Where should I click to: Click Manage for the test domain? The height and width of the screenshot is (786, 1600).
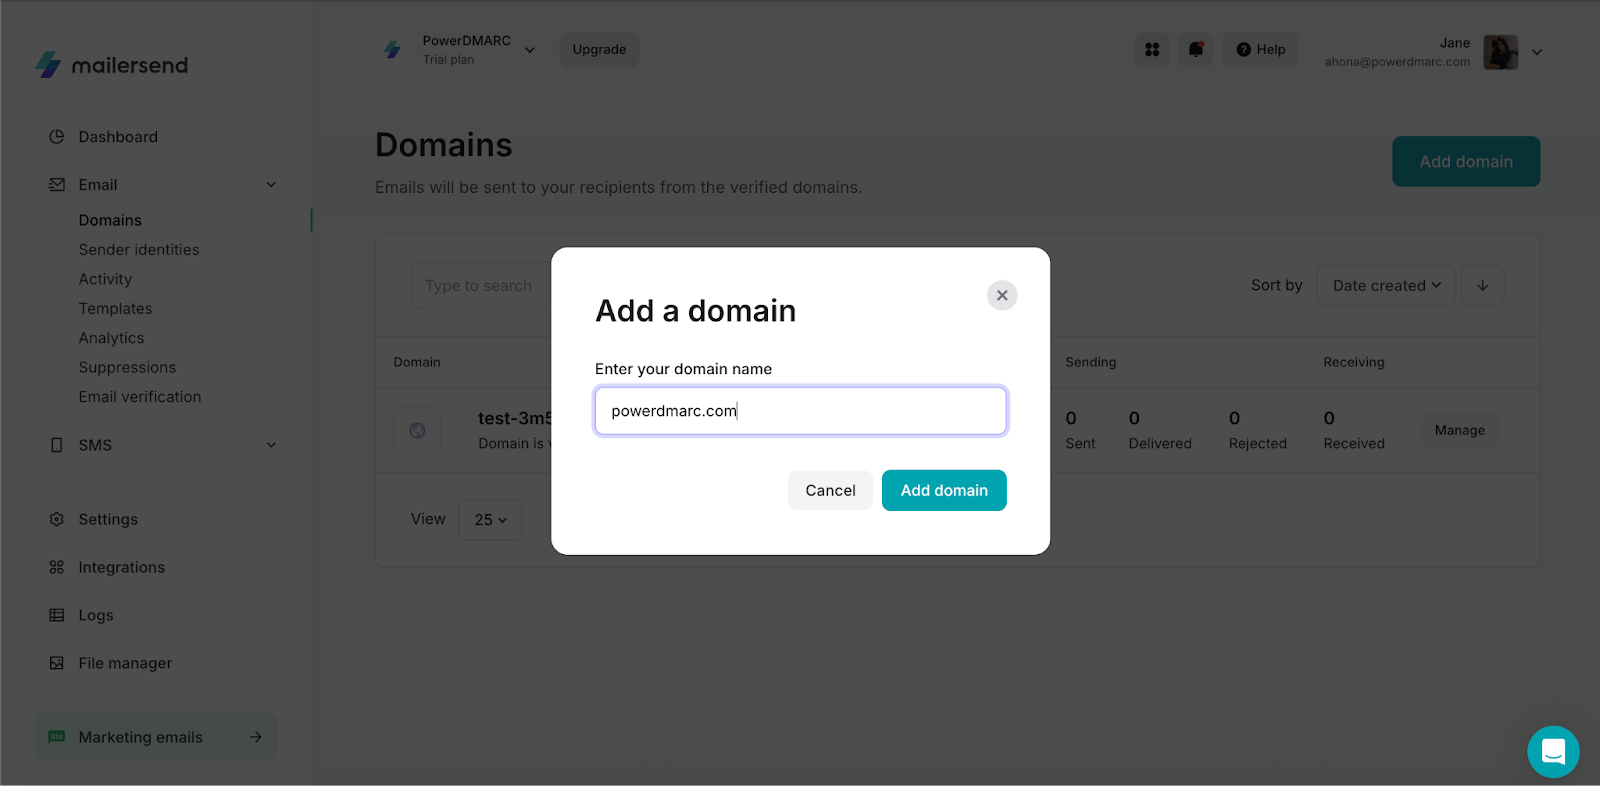pyautogui.click(x=1460, y=430)
